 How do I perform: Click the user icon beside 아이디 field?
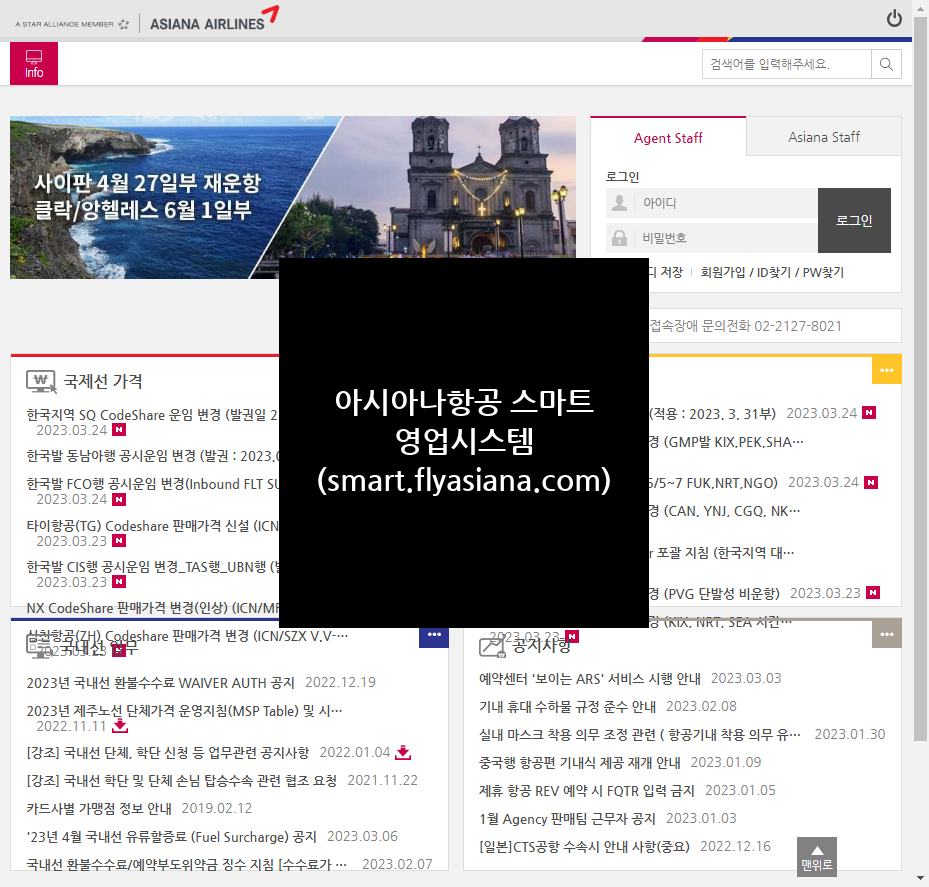tap(620, 203)
